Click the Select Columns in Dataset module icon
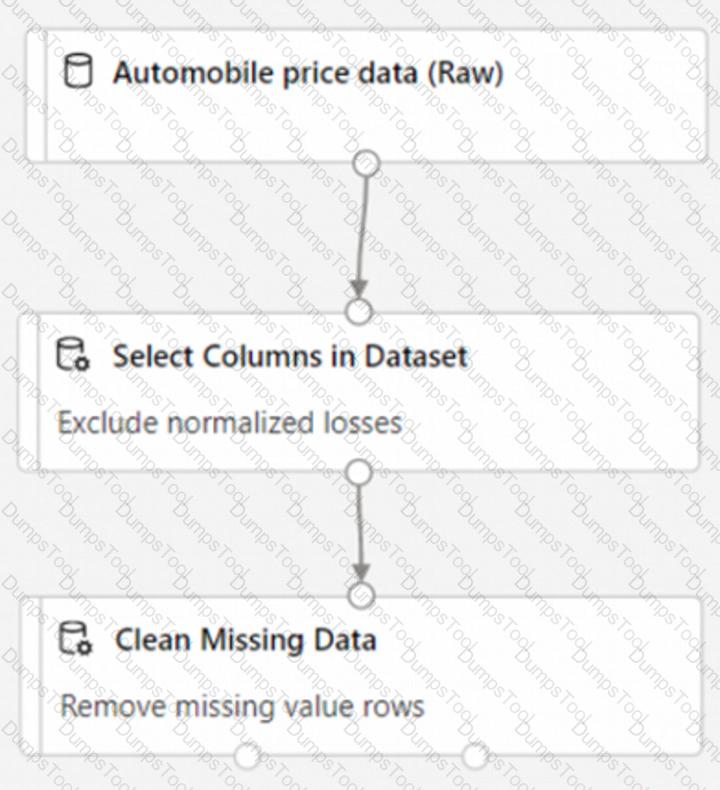720x790 pixels. 73,356
